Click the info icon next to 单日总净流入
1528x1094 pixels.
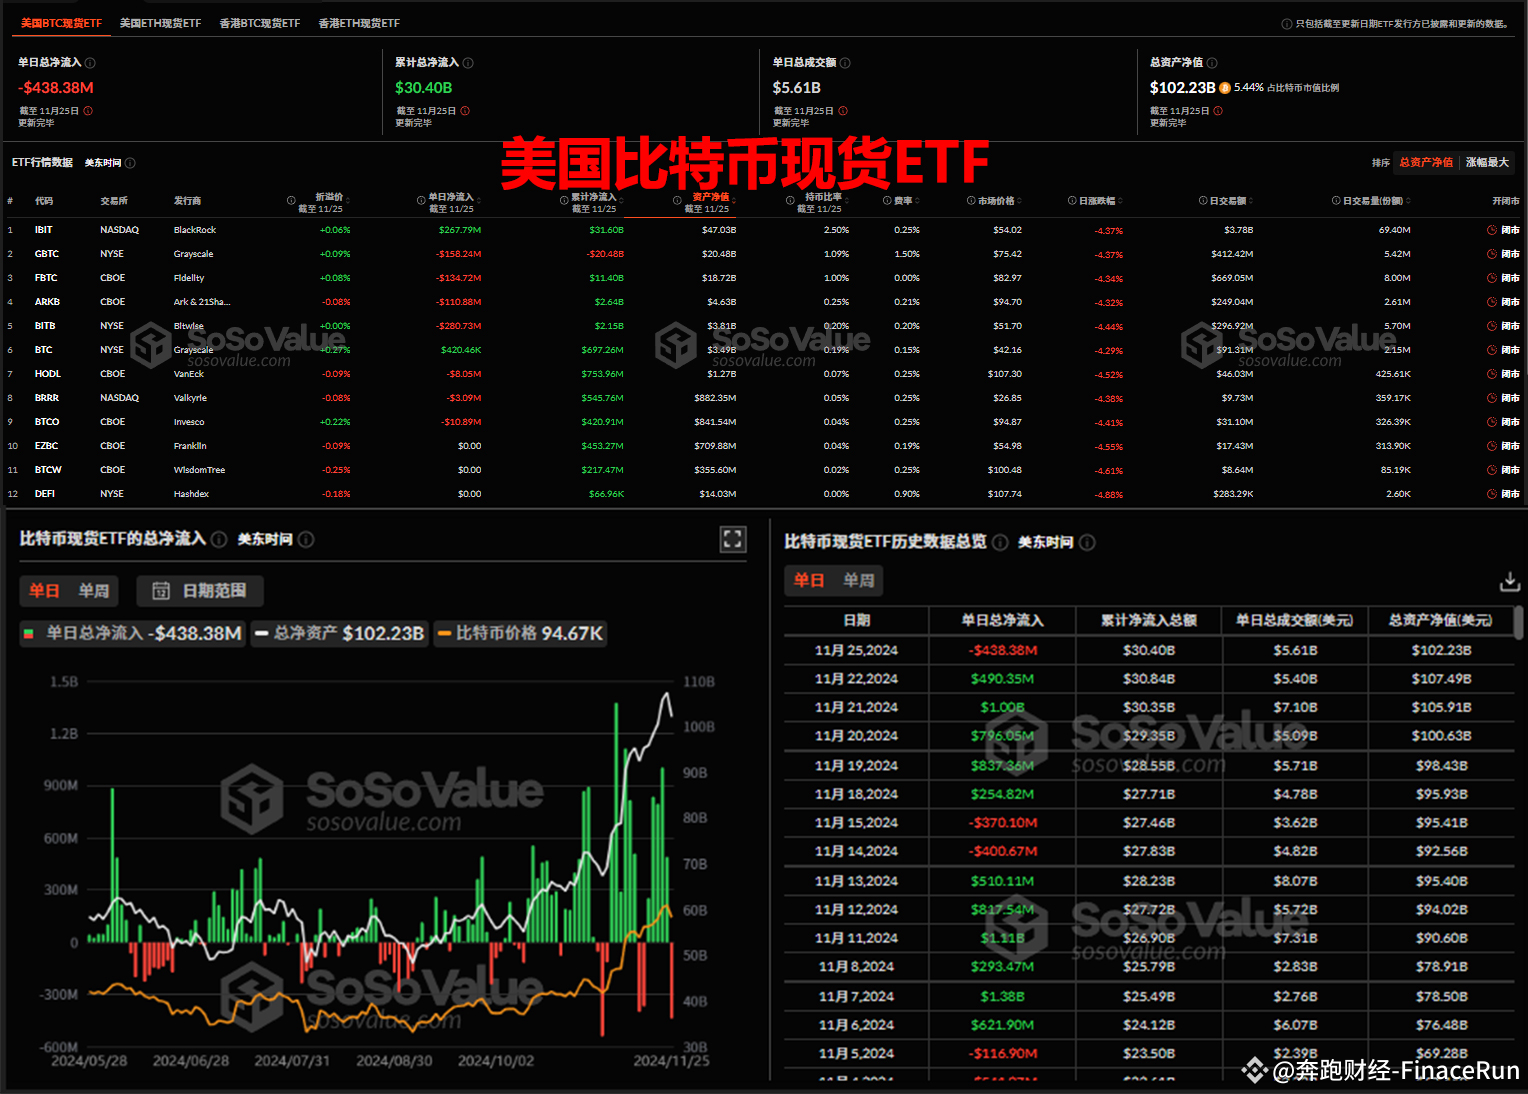[x=89, y=62]
